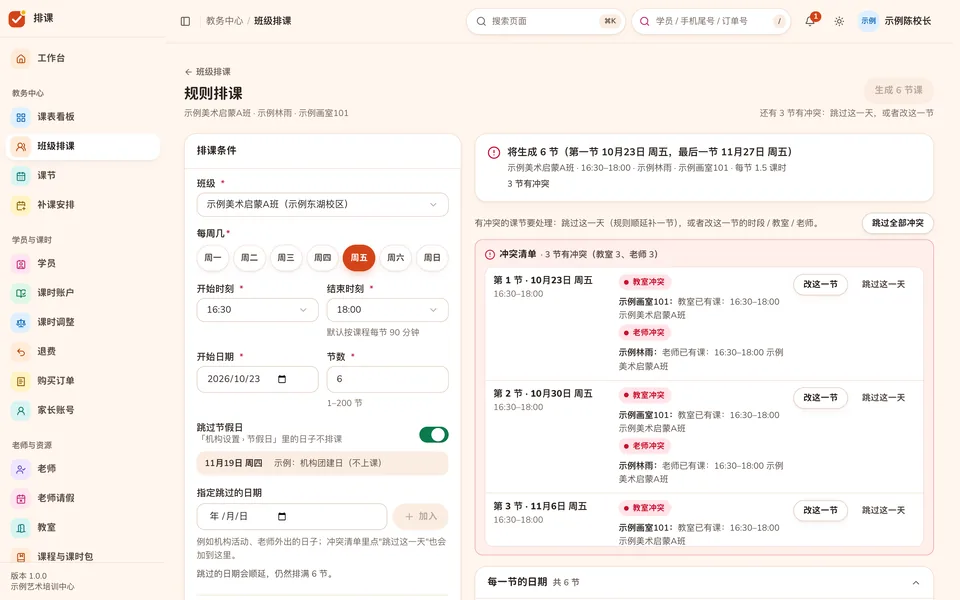Click the 版本 1.0.0 footer text

[29, 576]
